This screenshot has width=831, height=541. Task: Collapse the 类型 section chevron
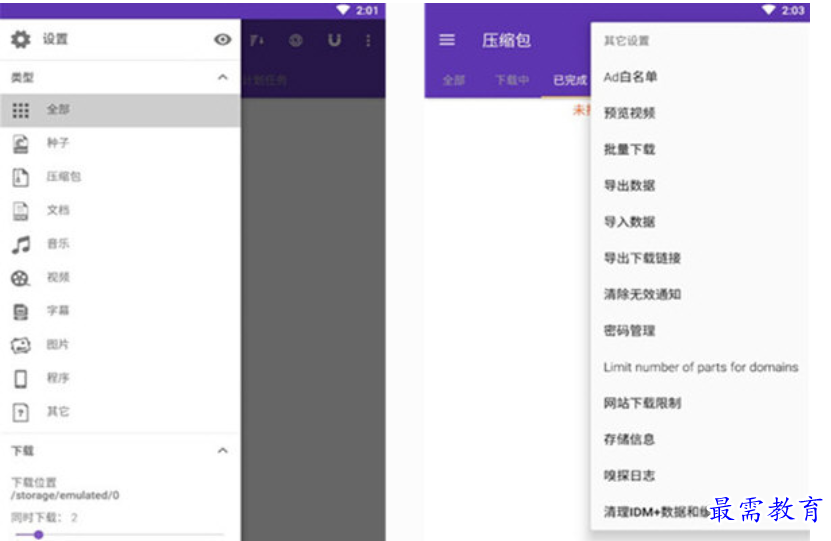coord(223,77)
